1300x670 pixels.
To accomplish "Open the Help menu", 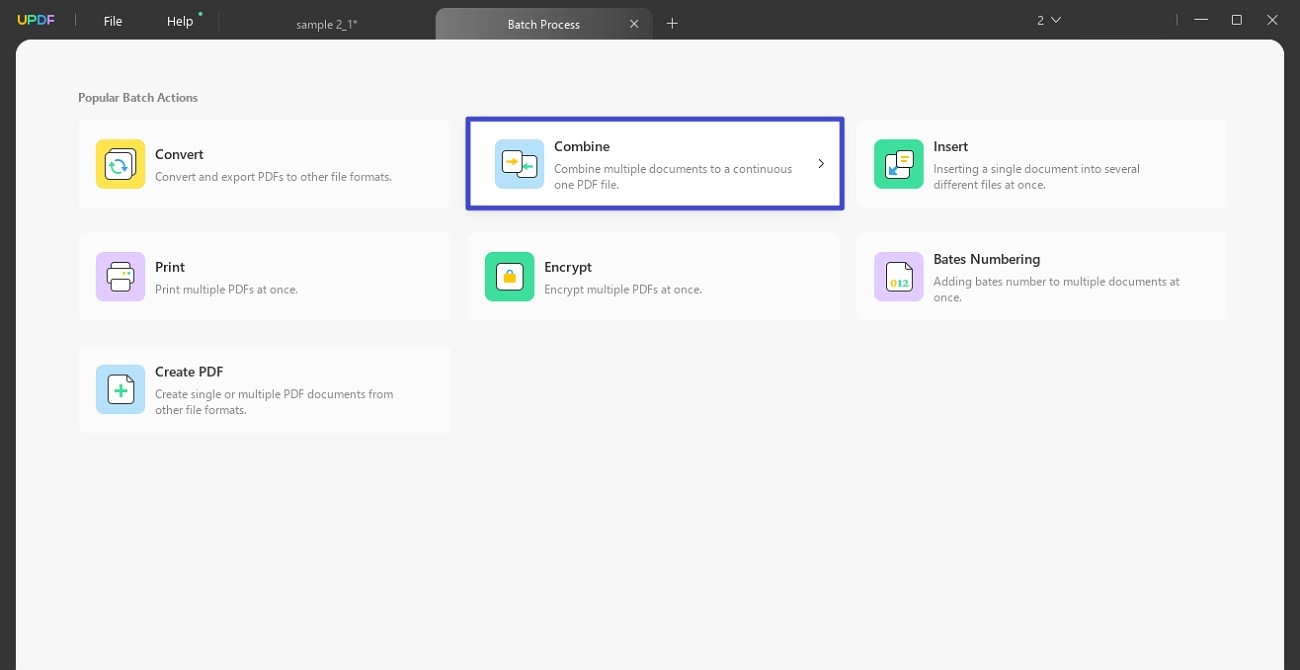I will point(180,21).
